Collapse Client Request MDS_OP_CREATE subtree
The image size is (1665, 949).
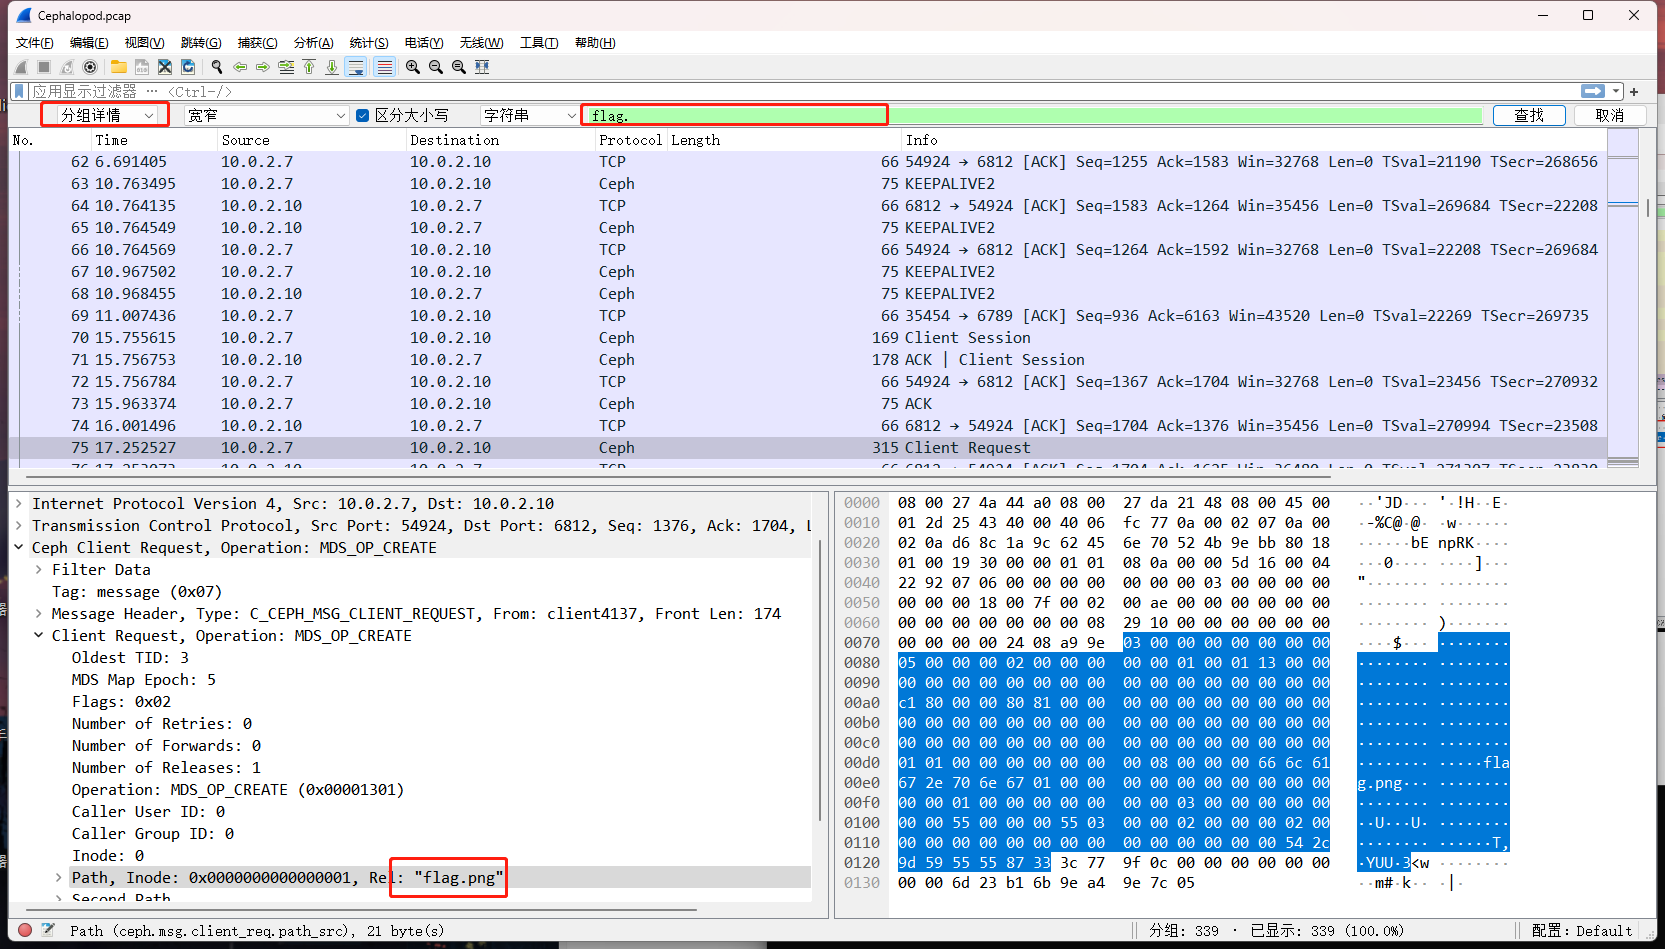[x=39, y=636]
